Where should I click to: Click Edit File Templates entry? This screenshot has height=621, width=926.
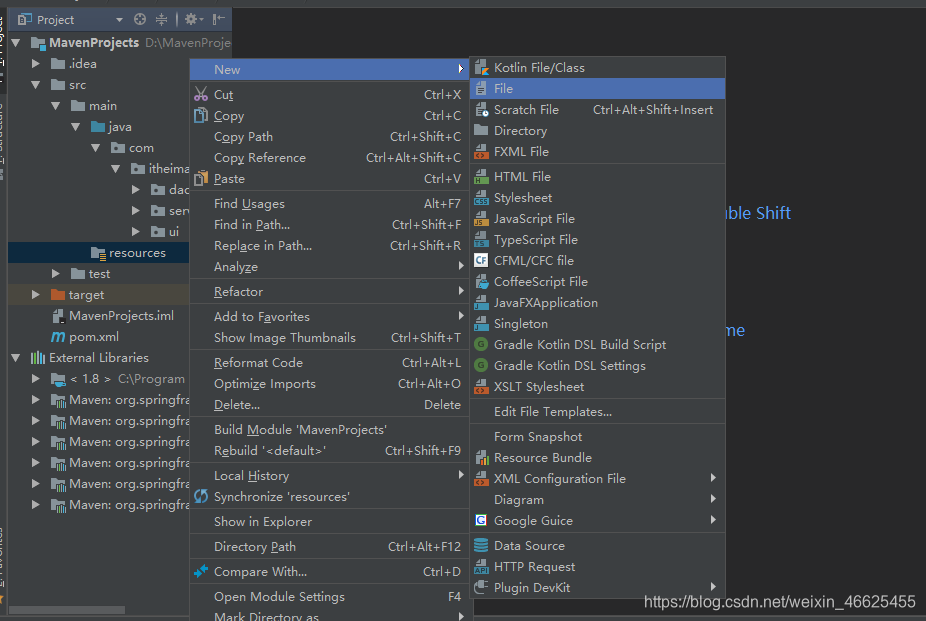coord(598,411)
